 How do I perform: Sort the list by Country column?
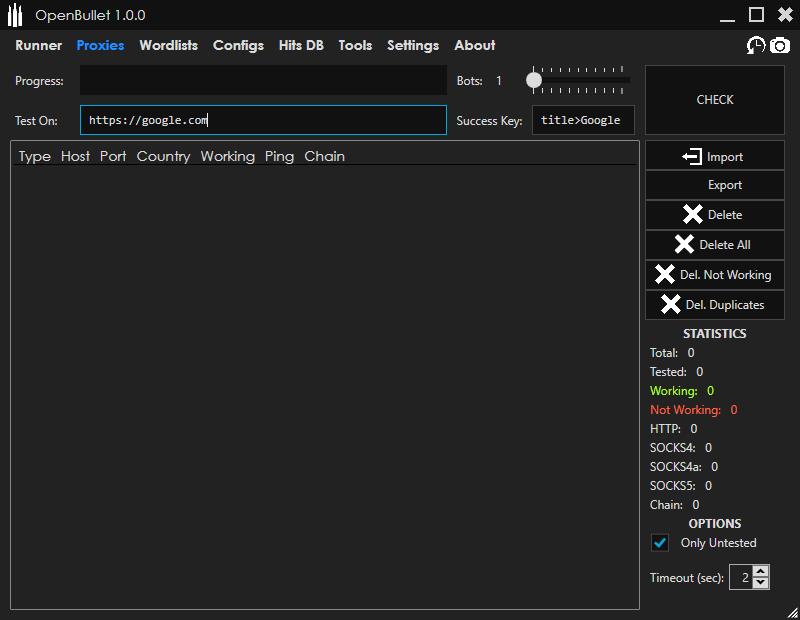(163, 156)
